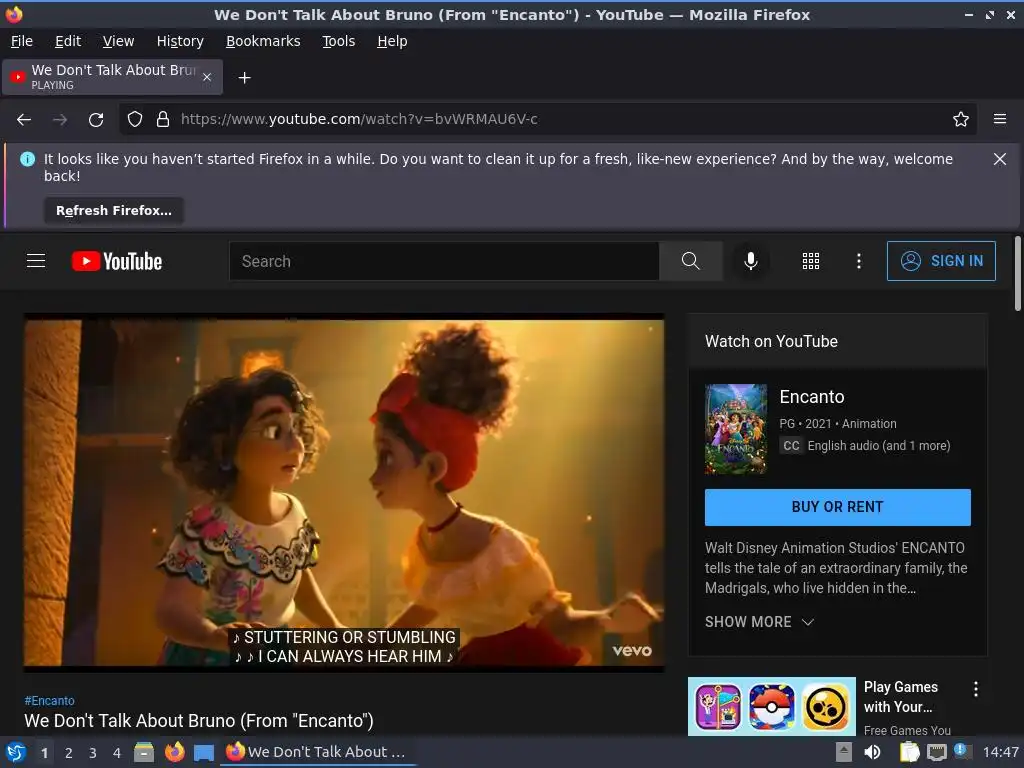Open a new browser tab

click(x=244, y=78)
